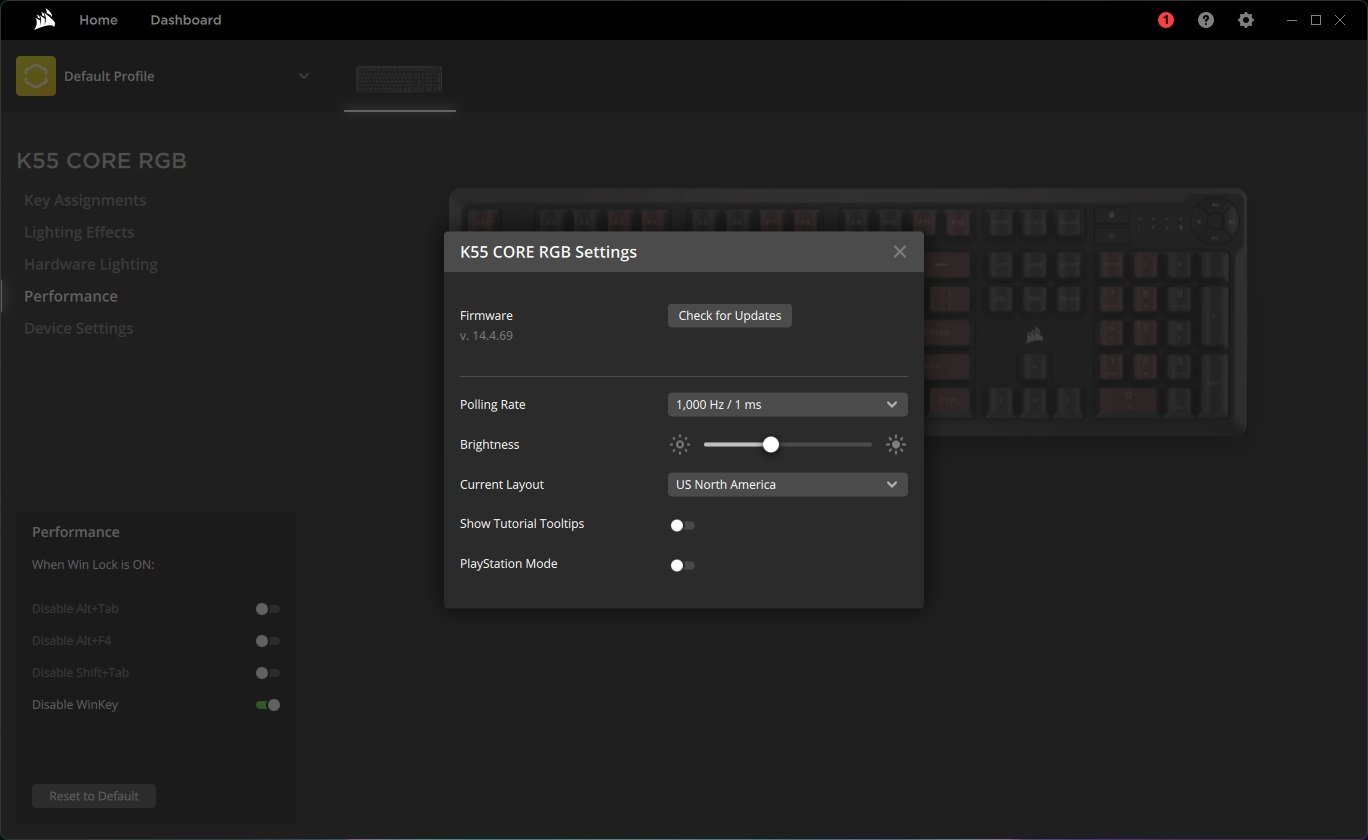Minimize the iCUE window
Viewport: 1368px width, 840px height.
(x=1293, y=20)
